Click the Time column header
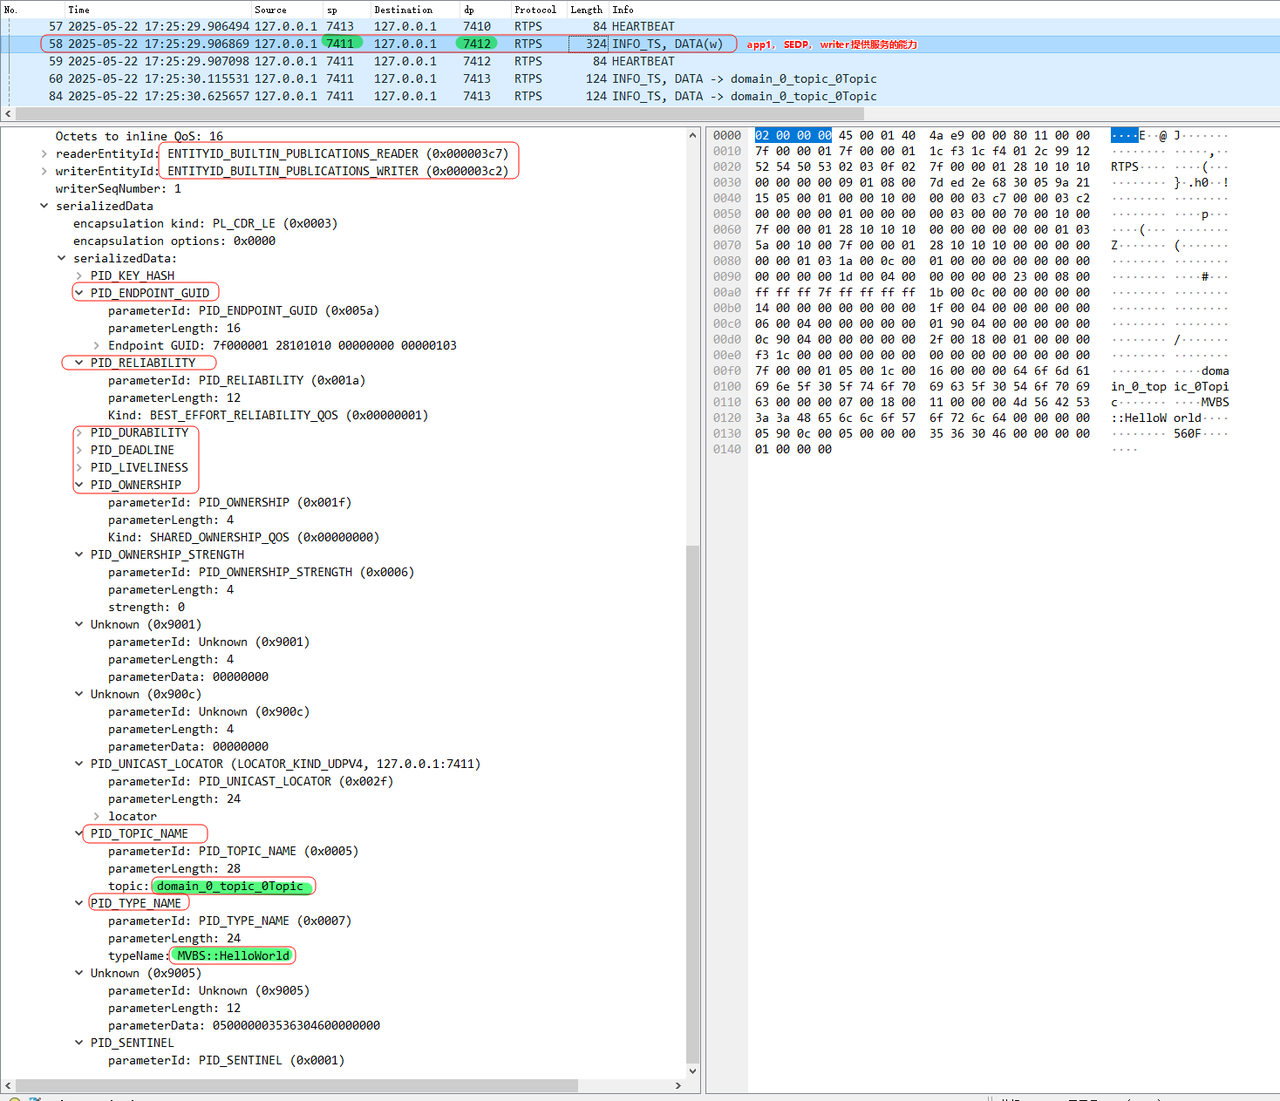This screenshot has width=1280, height=1101. tap(79, 9)
